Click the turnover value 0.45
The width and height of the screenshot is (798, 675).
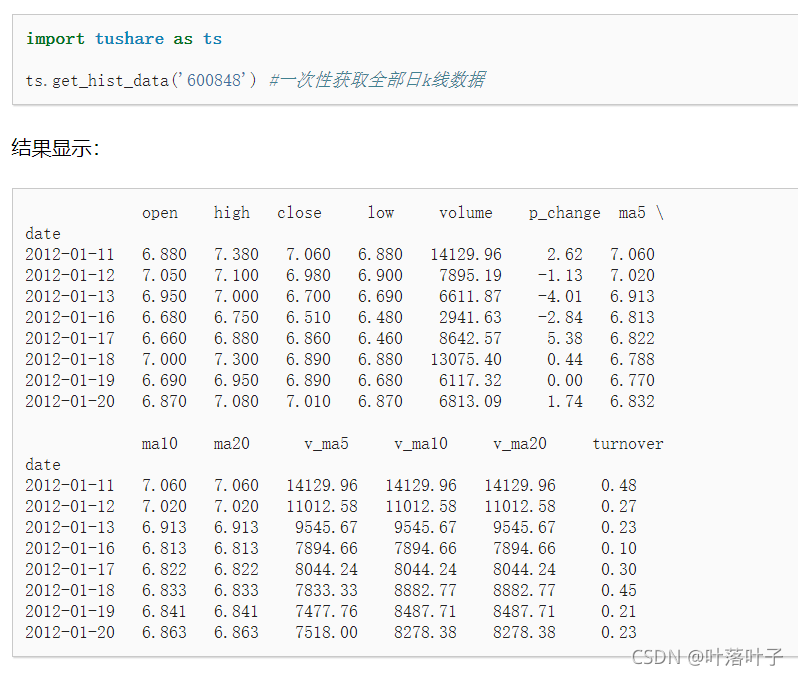[618, 590]
